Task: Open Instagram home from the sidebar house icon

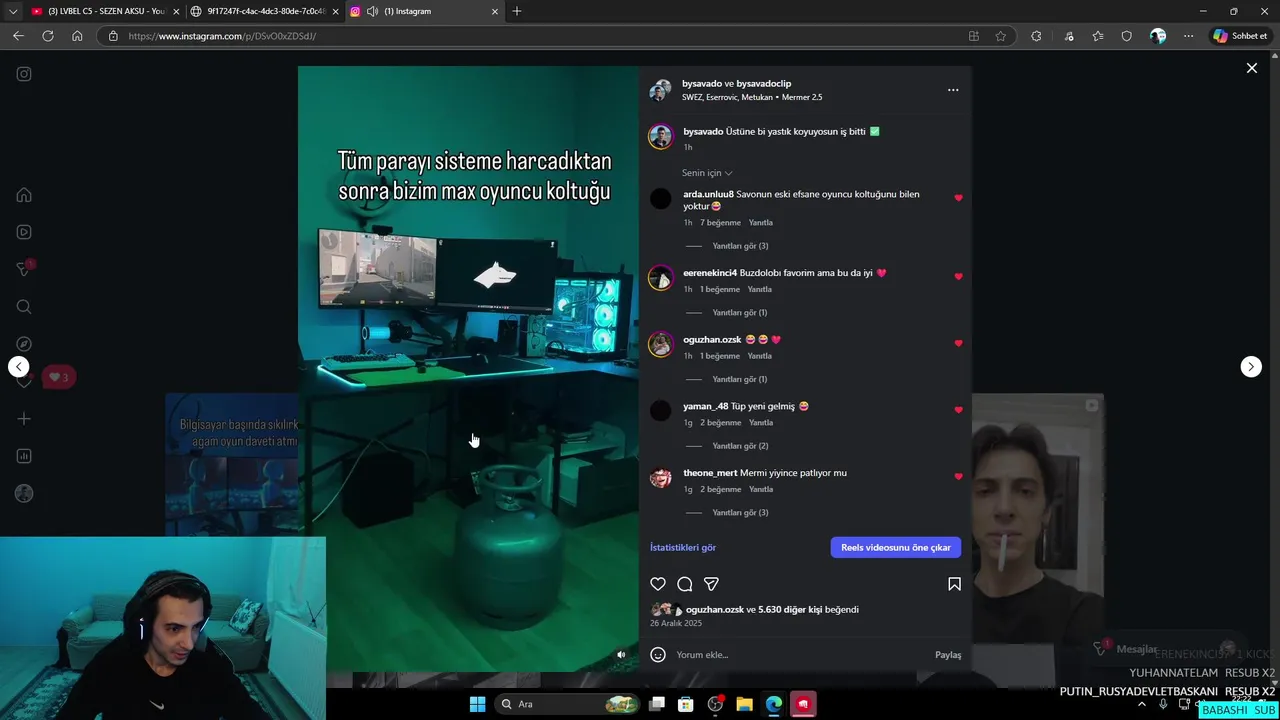Action: 24,195
